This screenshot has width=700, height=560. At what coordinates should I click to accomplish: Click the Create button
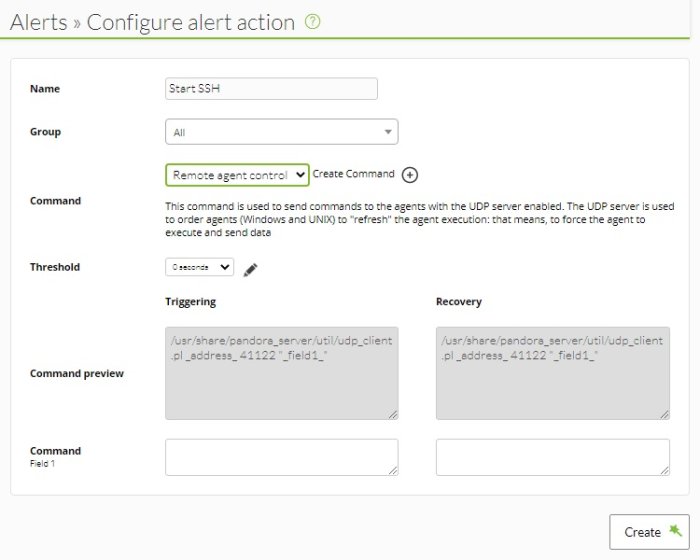pyautogui.click(x=649, y=532)
